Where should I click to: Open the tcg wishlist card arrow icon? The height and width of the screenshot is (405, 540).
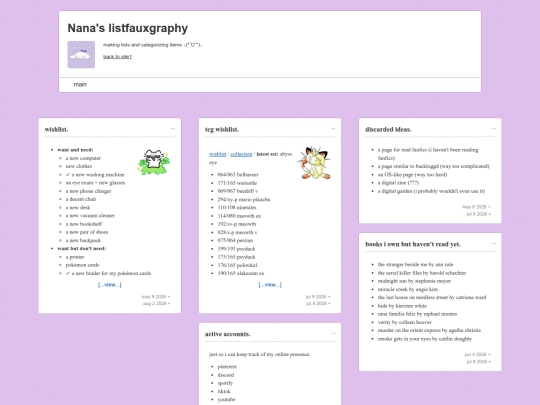333,129
